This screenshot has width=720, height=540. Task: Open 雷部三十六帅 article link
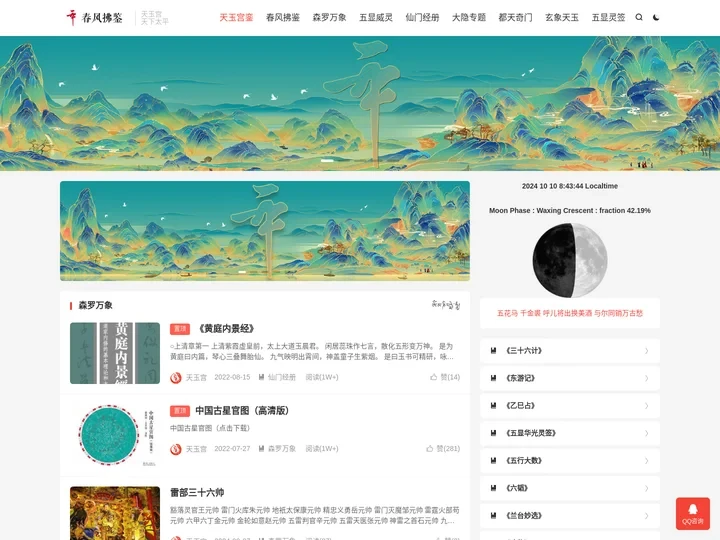[x=197, y=493]
